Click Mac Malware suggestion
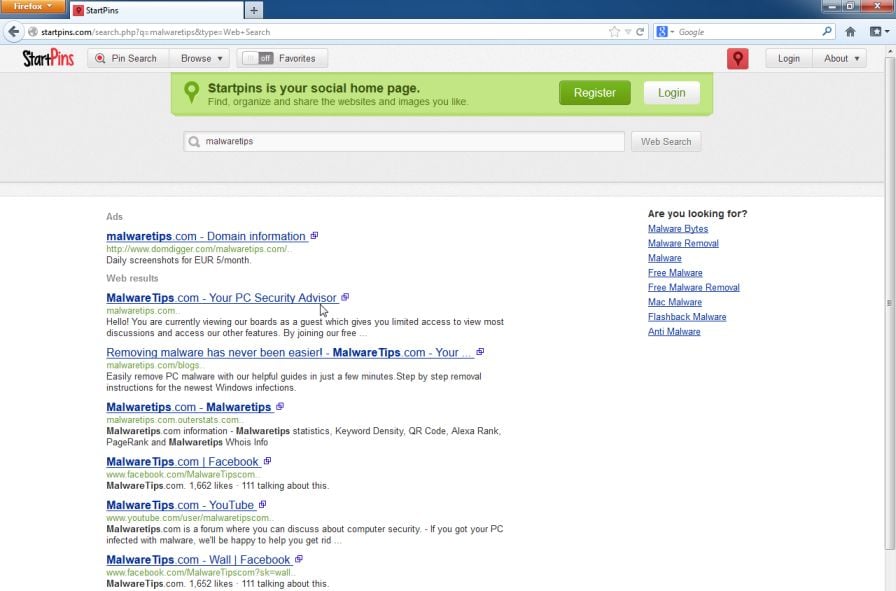 tap(675, 302)
